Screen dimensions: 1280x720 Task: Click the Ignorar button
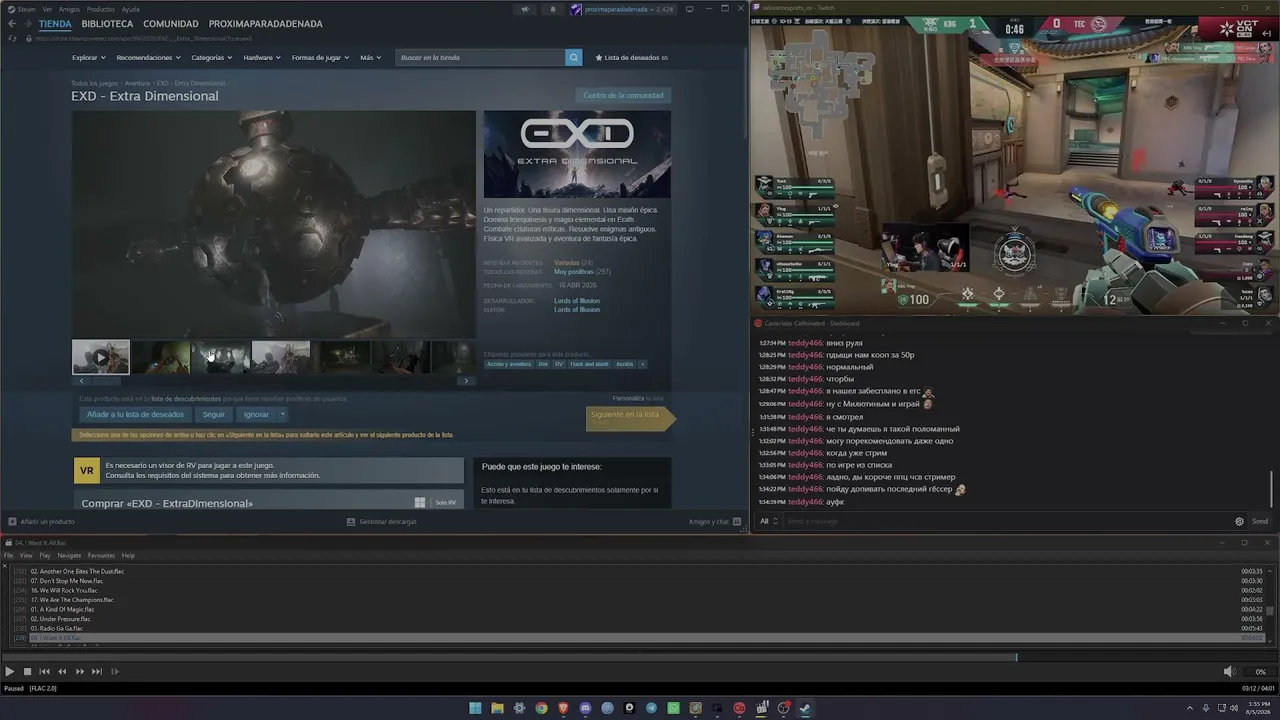point(256,414)
